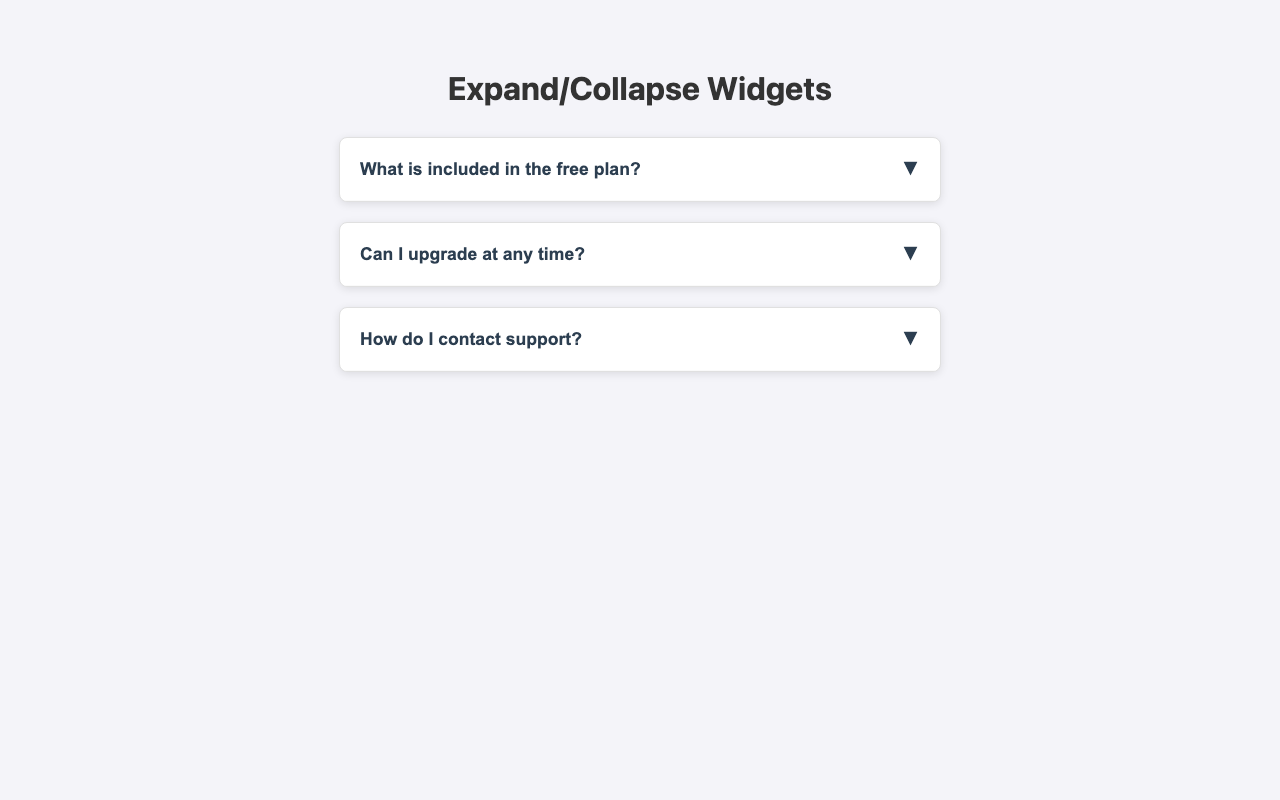Viewport: 1280px width, 800px height.
Task: Toggle the second accordion's arrow indicator
Action: (x=910, y=253)
